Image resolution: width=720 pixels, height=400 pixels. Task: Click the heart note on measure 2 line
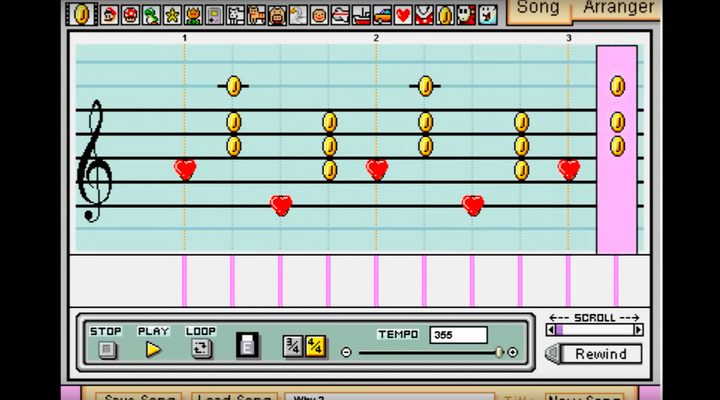pos(377,169)
